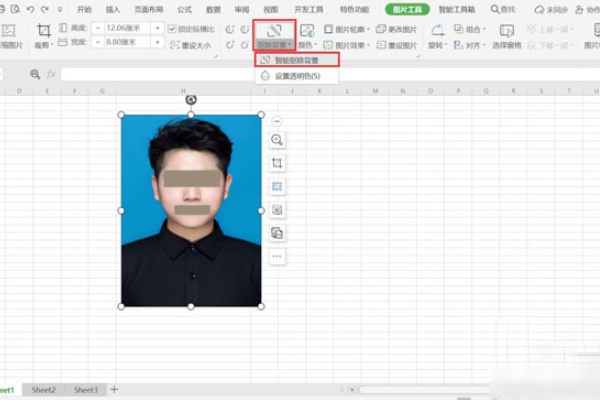Increase picture 高度 with plus button
The width and height of the screenshot is (600, 400).
157,28
